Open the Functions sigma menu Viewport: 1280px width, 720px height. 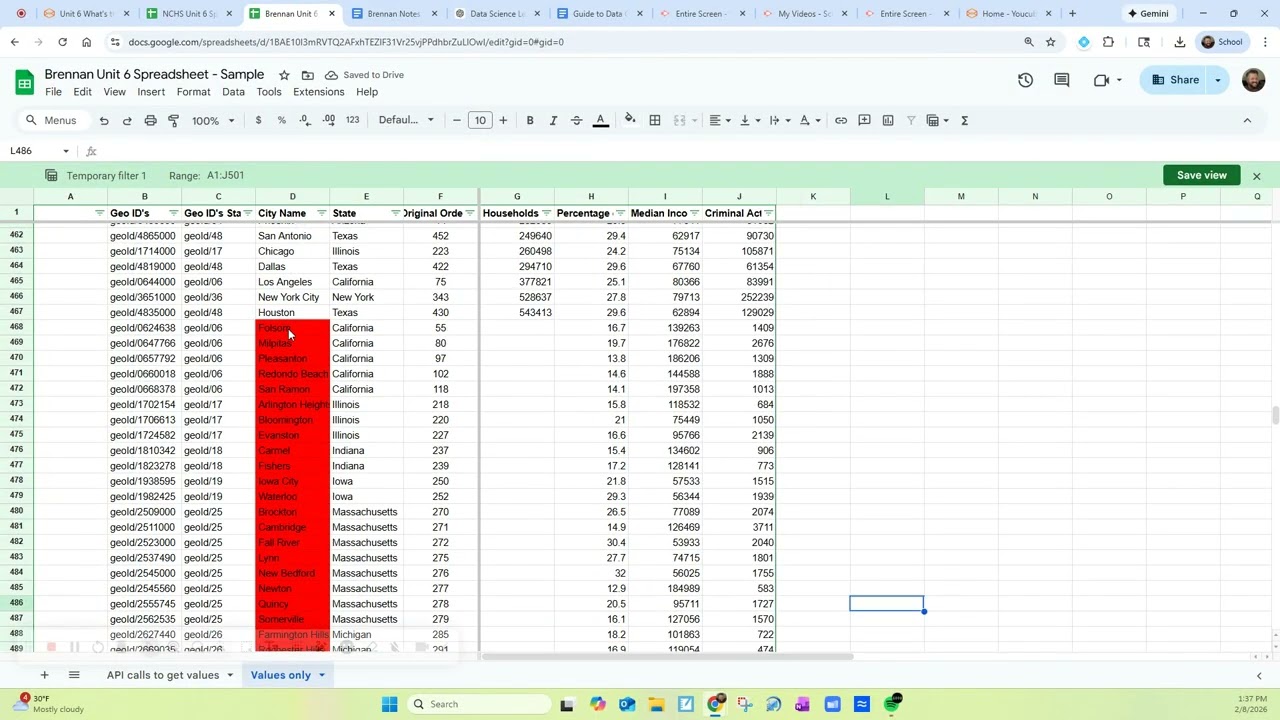click(x=964, y=120)
